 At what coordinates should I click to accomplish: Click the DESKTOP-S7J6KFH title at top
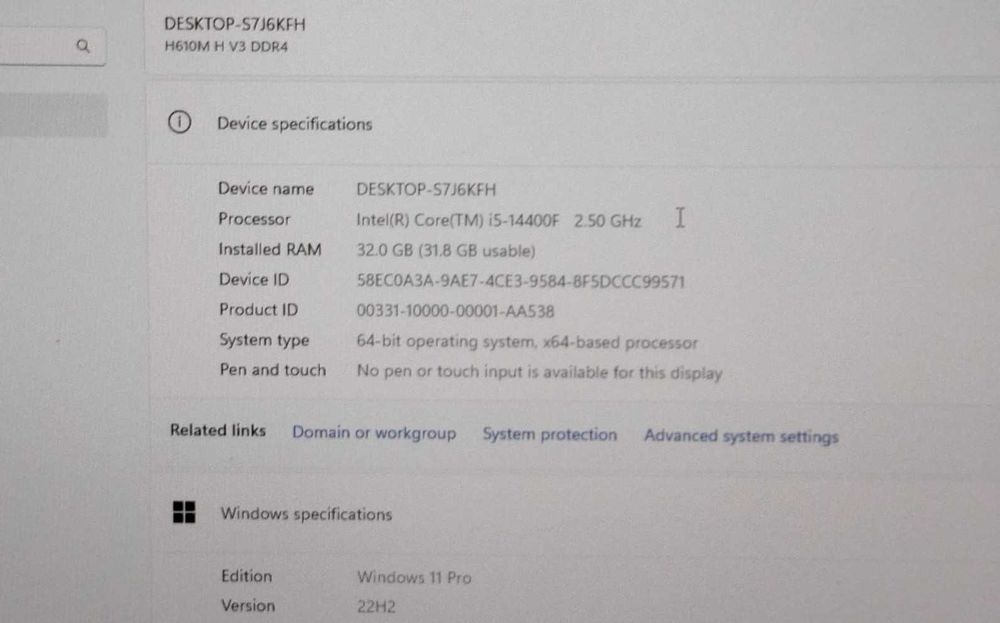[235, 24]
